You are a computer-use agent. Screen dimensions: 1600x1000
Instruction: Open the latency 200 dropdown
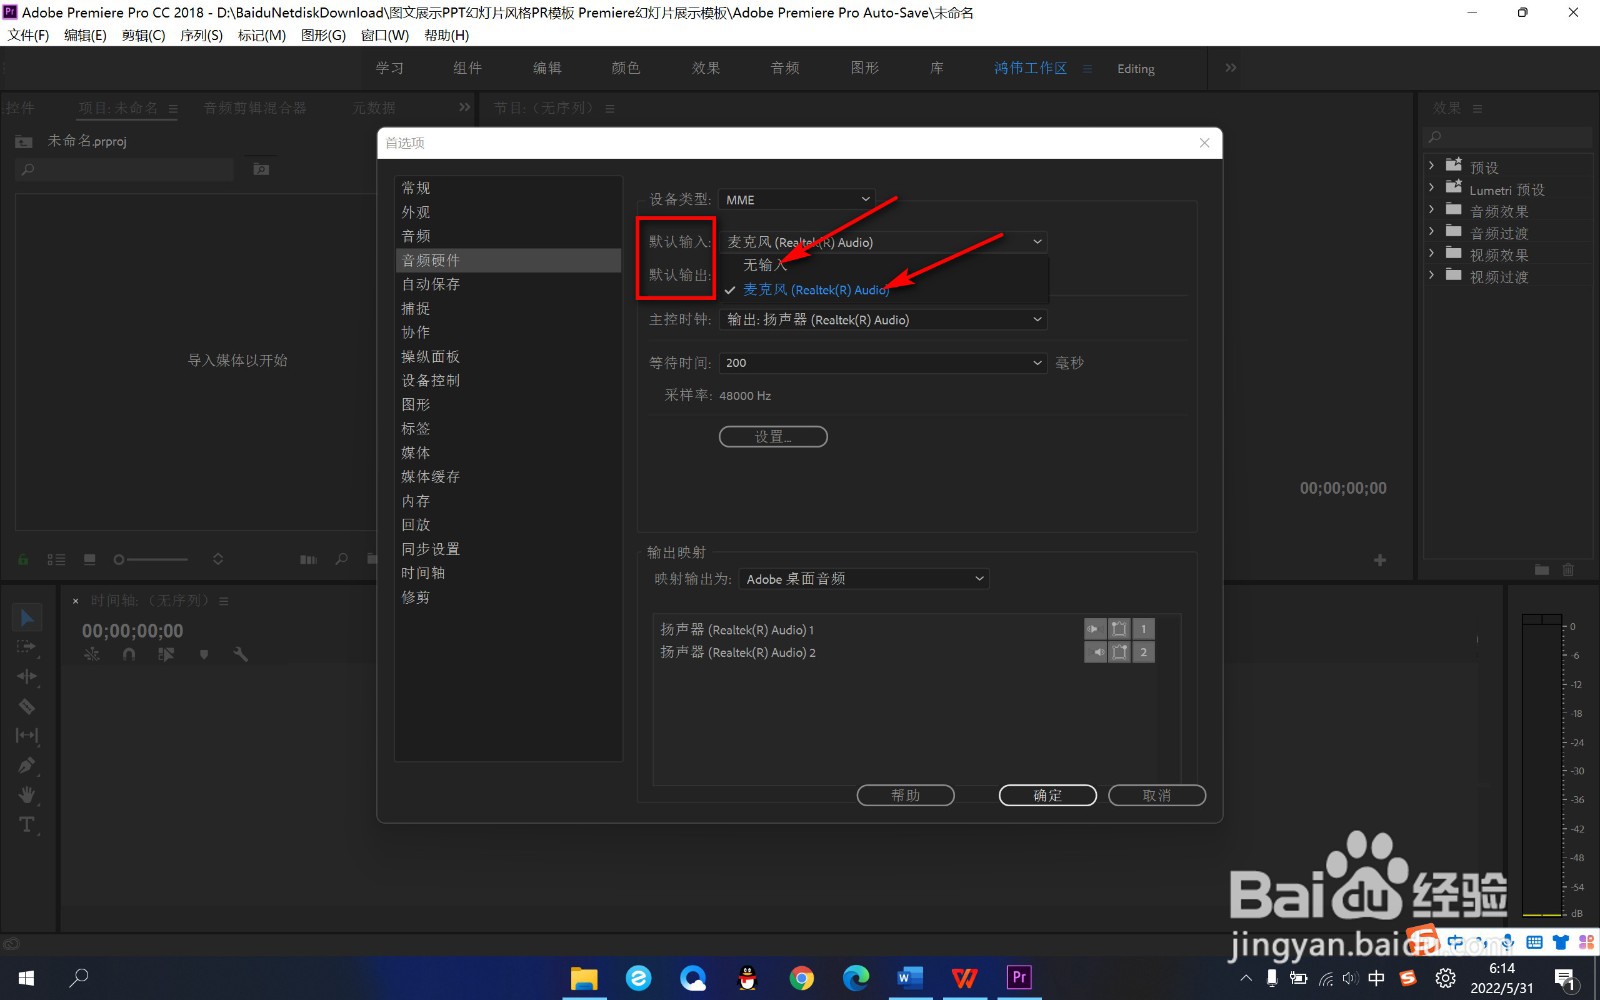pos(884,363)
